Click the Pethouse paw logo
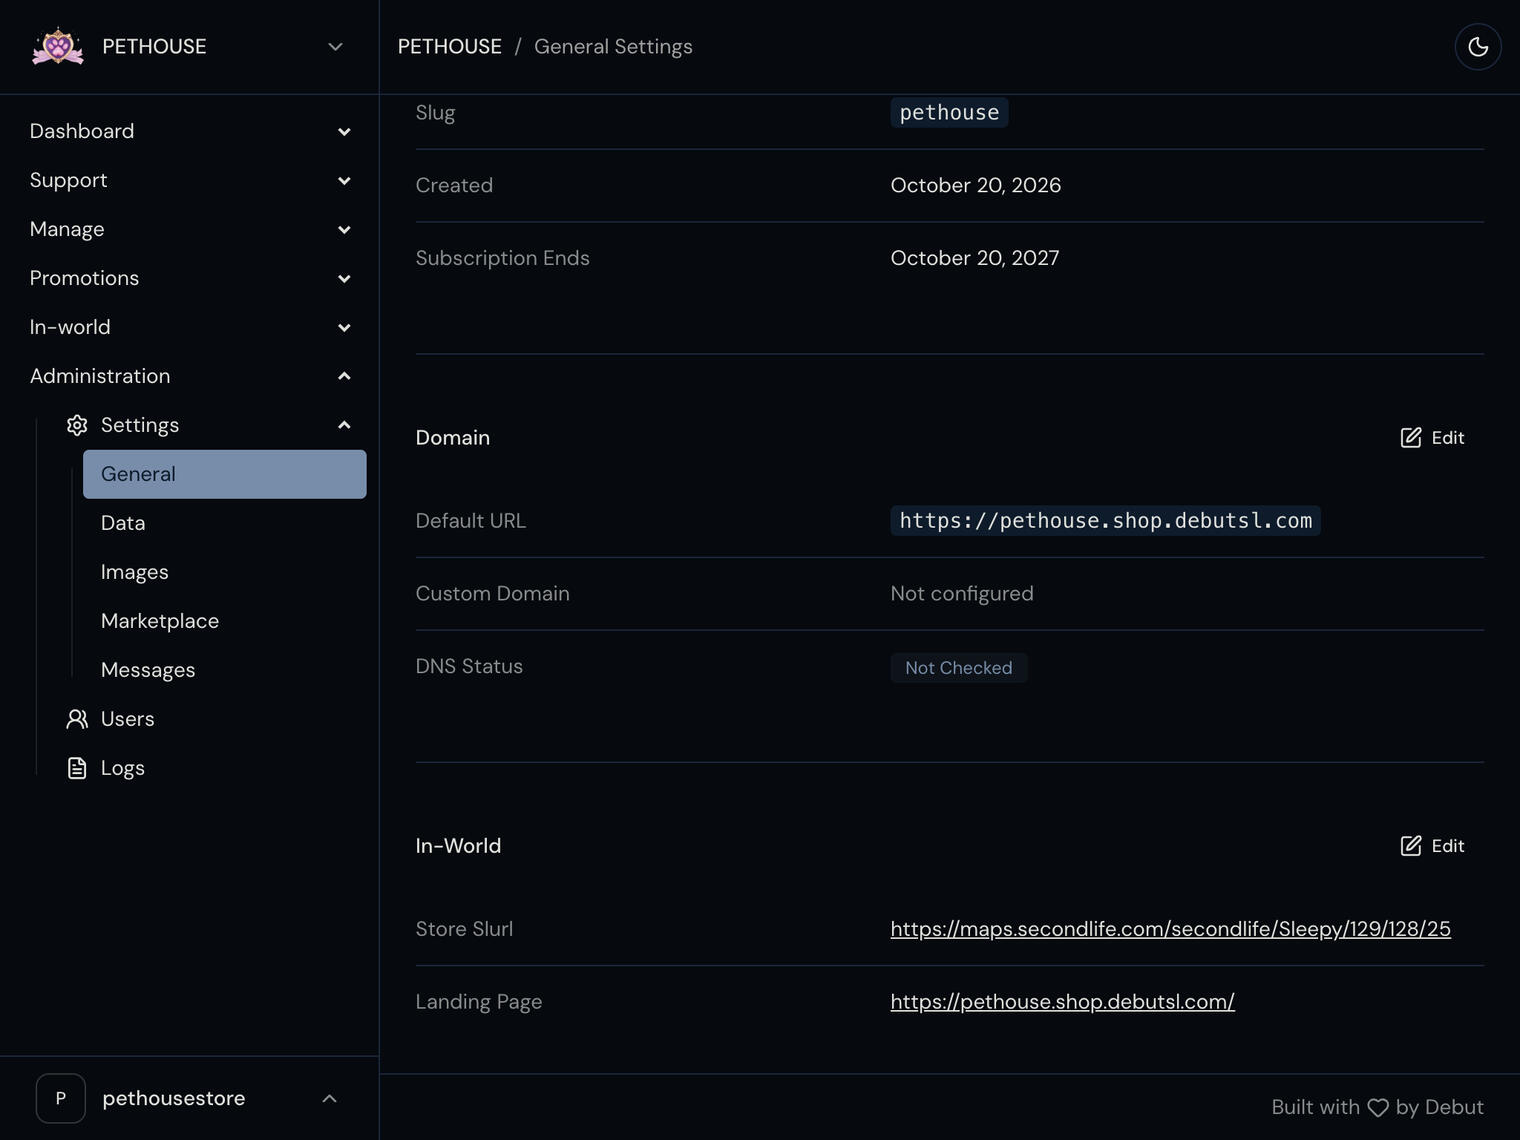This screenshot has height=1140, width=1520. click(x=58, y=47)
